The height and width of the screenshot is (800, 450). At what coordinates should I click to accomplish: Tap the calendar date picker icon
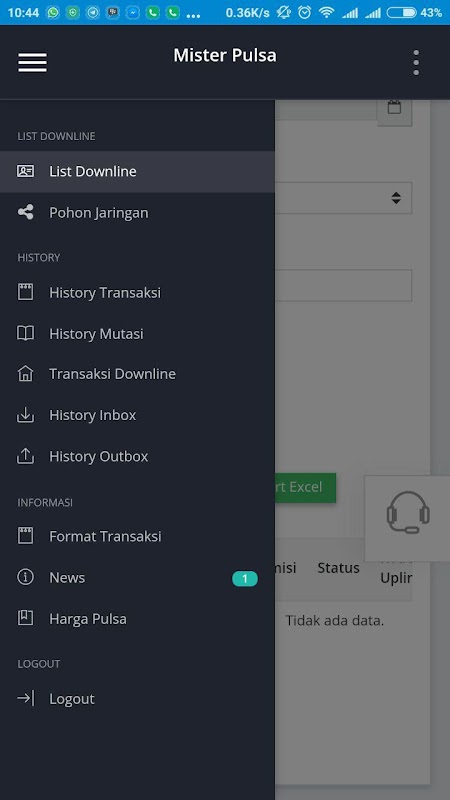[394, 107]
